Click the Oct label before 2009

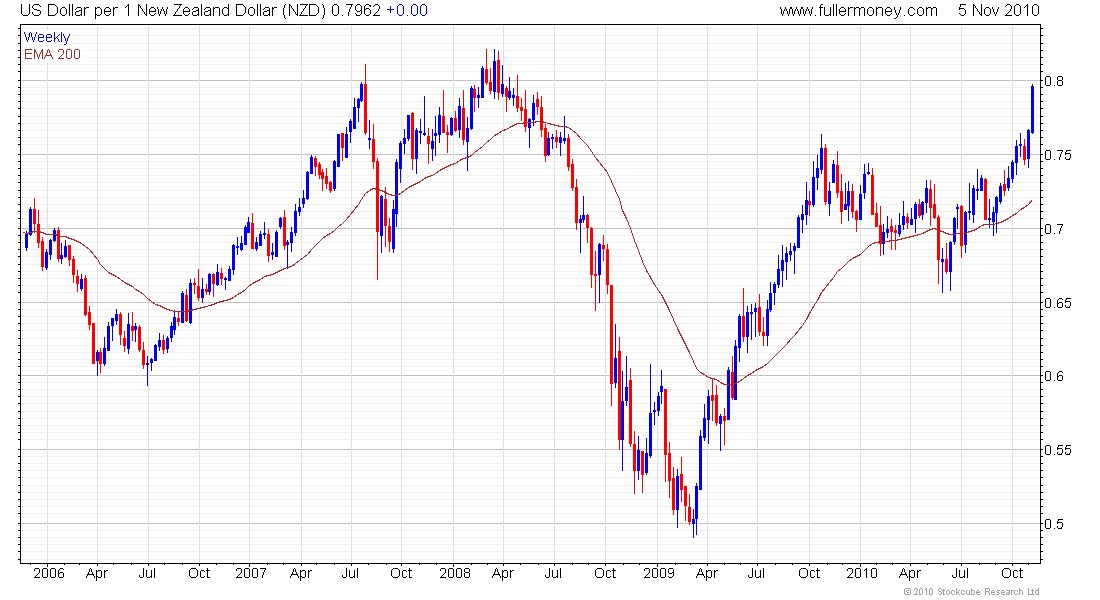[x=605, y=573]
